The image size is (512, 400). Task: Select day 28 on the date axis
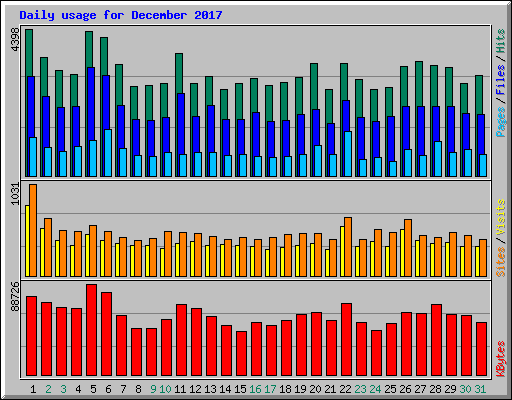435,389
